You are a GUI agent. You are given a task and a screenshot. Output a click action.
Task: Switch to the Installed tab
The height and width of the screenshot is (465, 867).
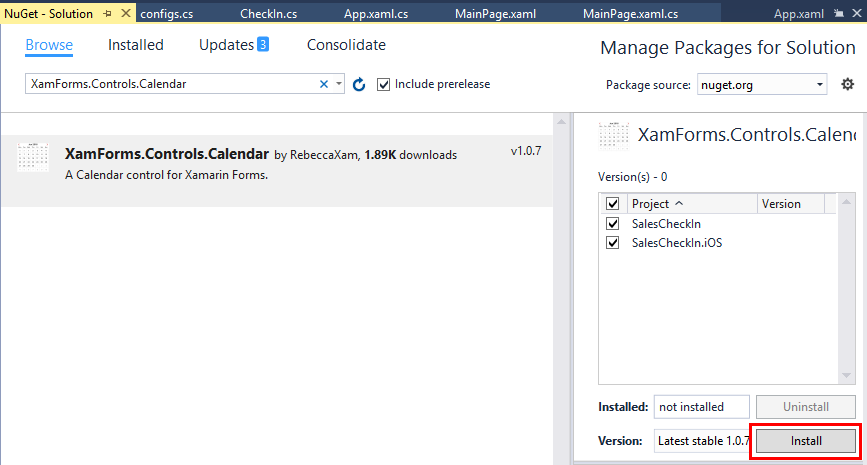(135, 45)
